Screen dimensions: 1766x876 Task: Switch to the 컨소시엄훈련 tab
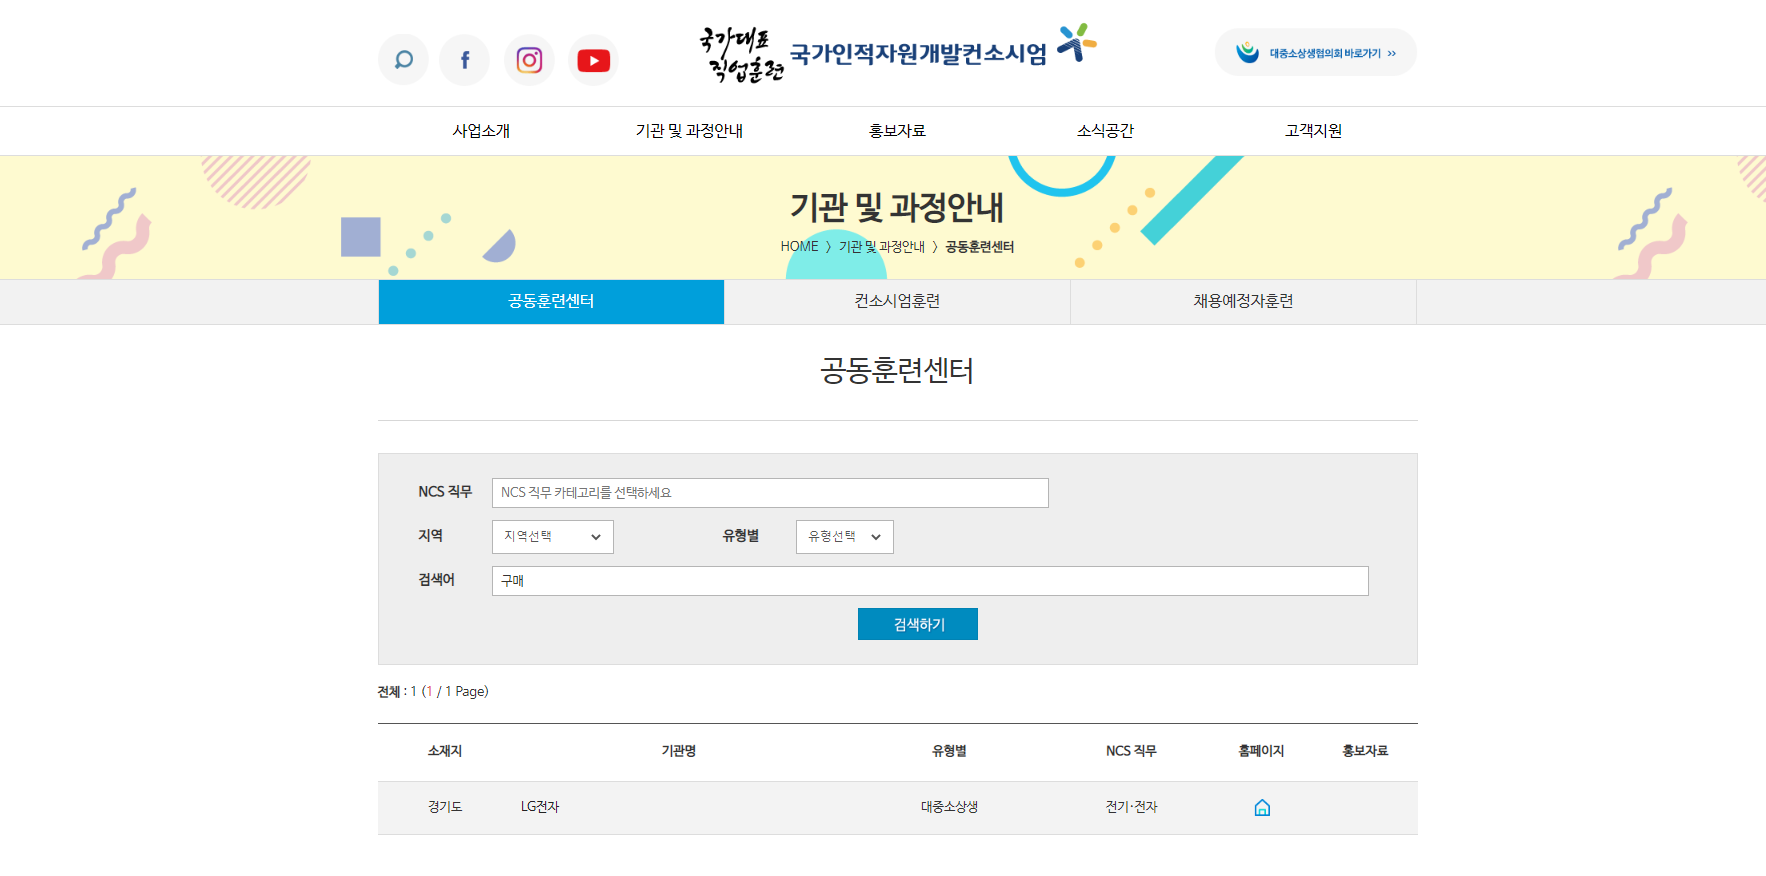[897, 301]
